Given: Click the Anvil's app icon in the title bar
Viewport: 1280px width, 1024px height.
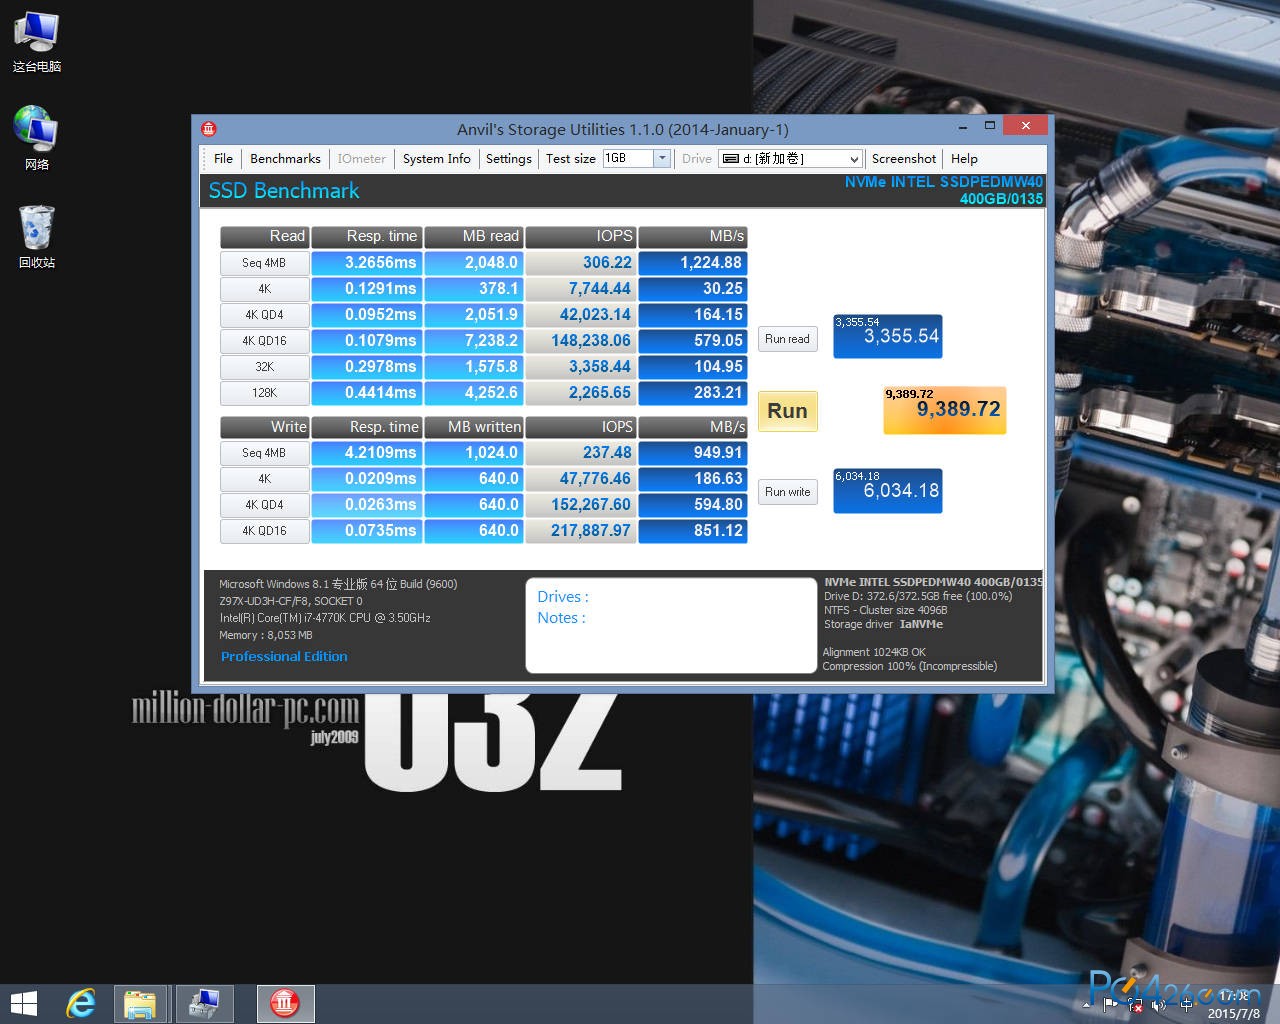Looking at the screenshot, I should tap(208, 129).
